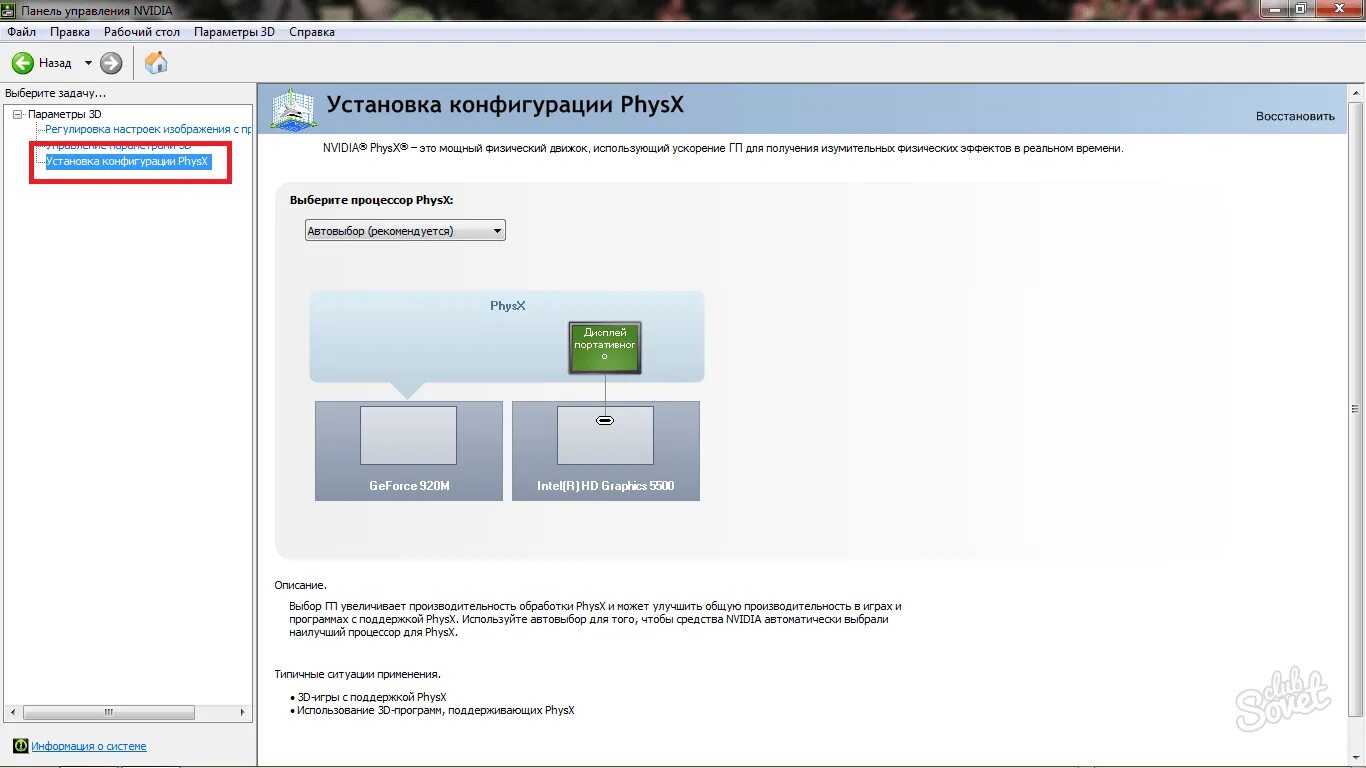Open the Back history dropdown arrow
Screen dimensions: 1366x768
pos(88,63)
